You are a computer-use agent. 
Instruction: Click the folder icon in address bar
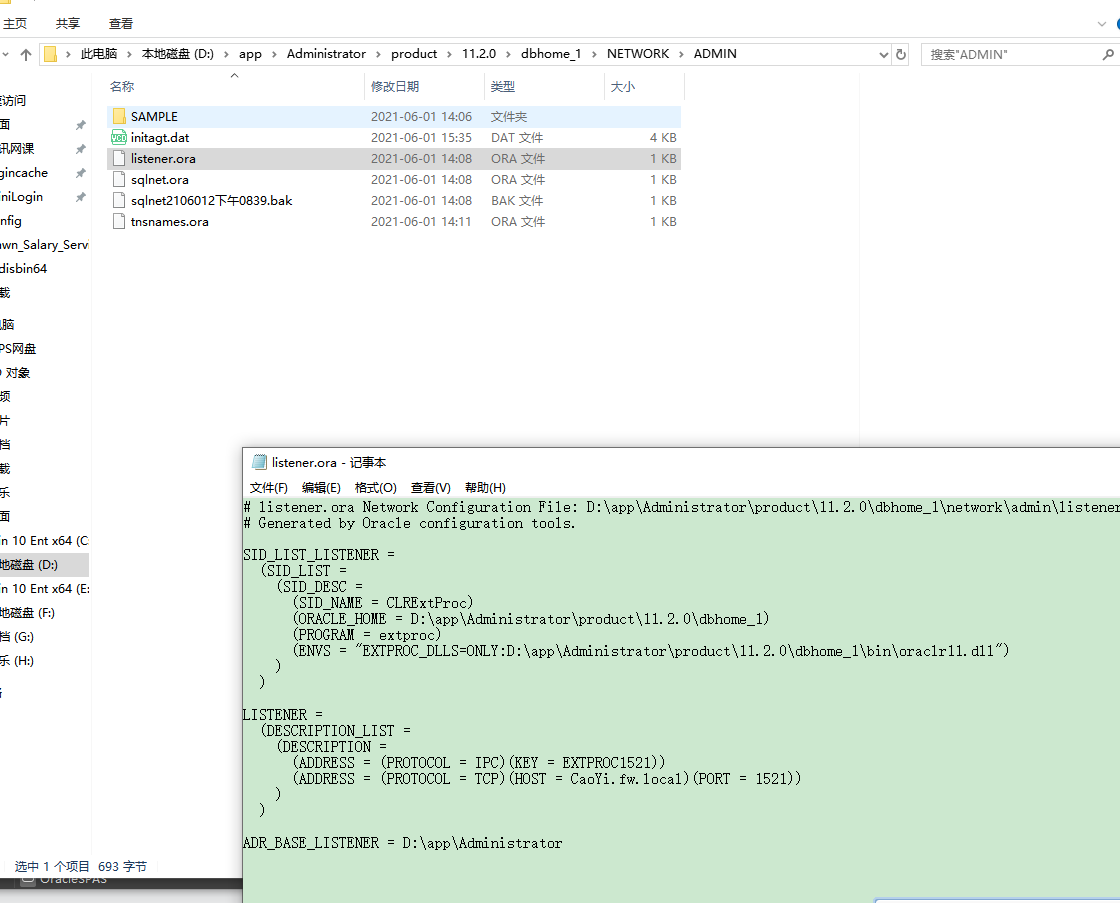[x=51, y=54]
